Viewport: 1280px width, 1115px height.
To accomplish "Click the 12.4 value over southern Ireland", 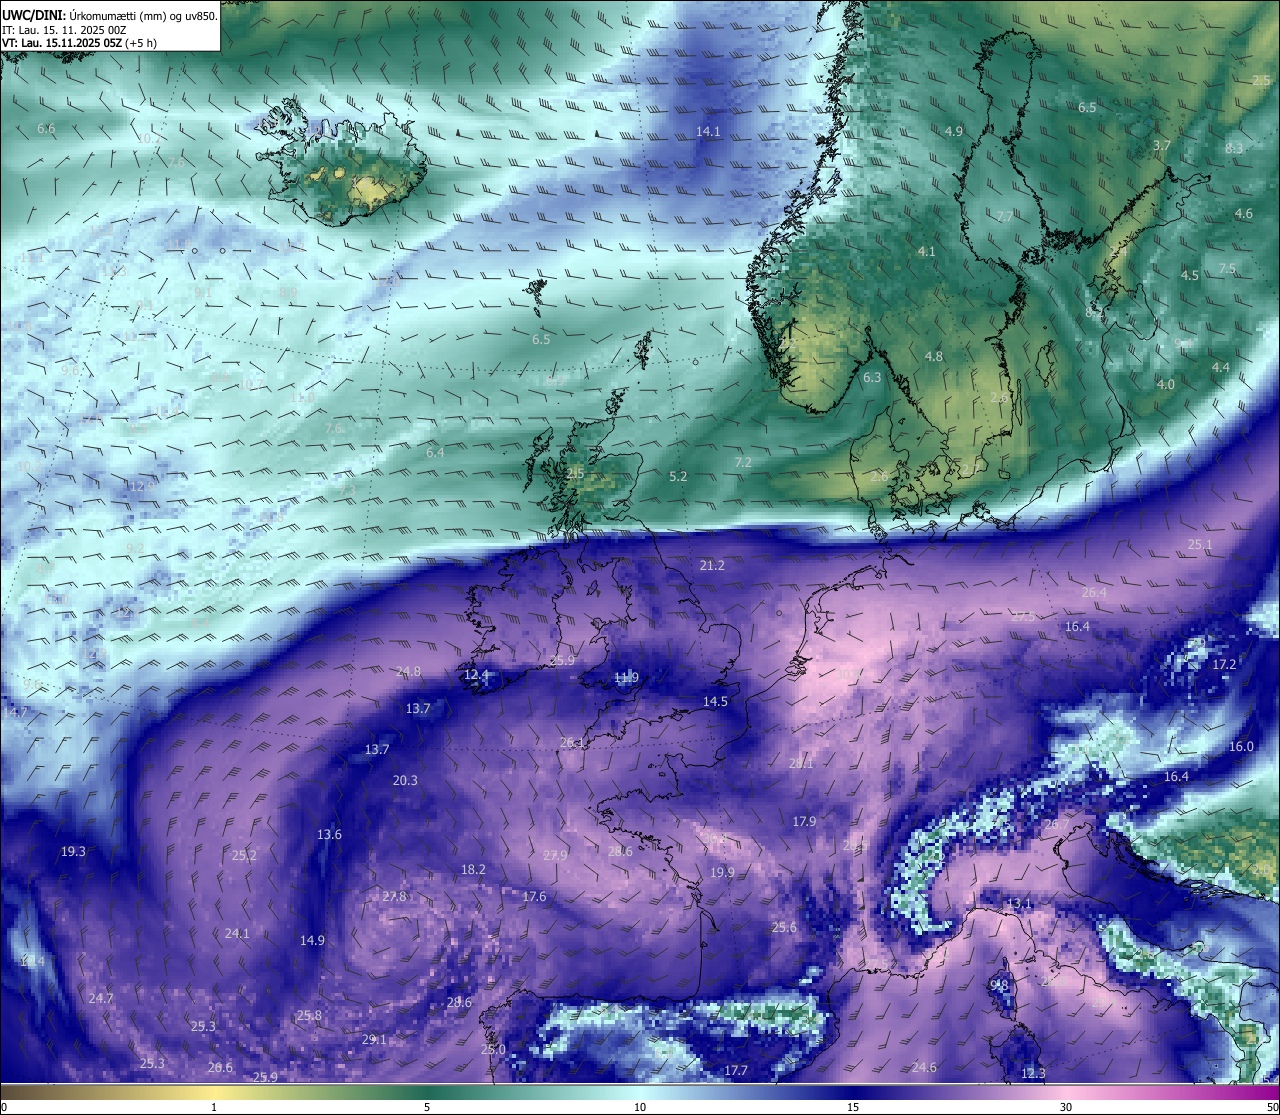I will point(476,674).
